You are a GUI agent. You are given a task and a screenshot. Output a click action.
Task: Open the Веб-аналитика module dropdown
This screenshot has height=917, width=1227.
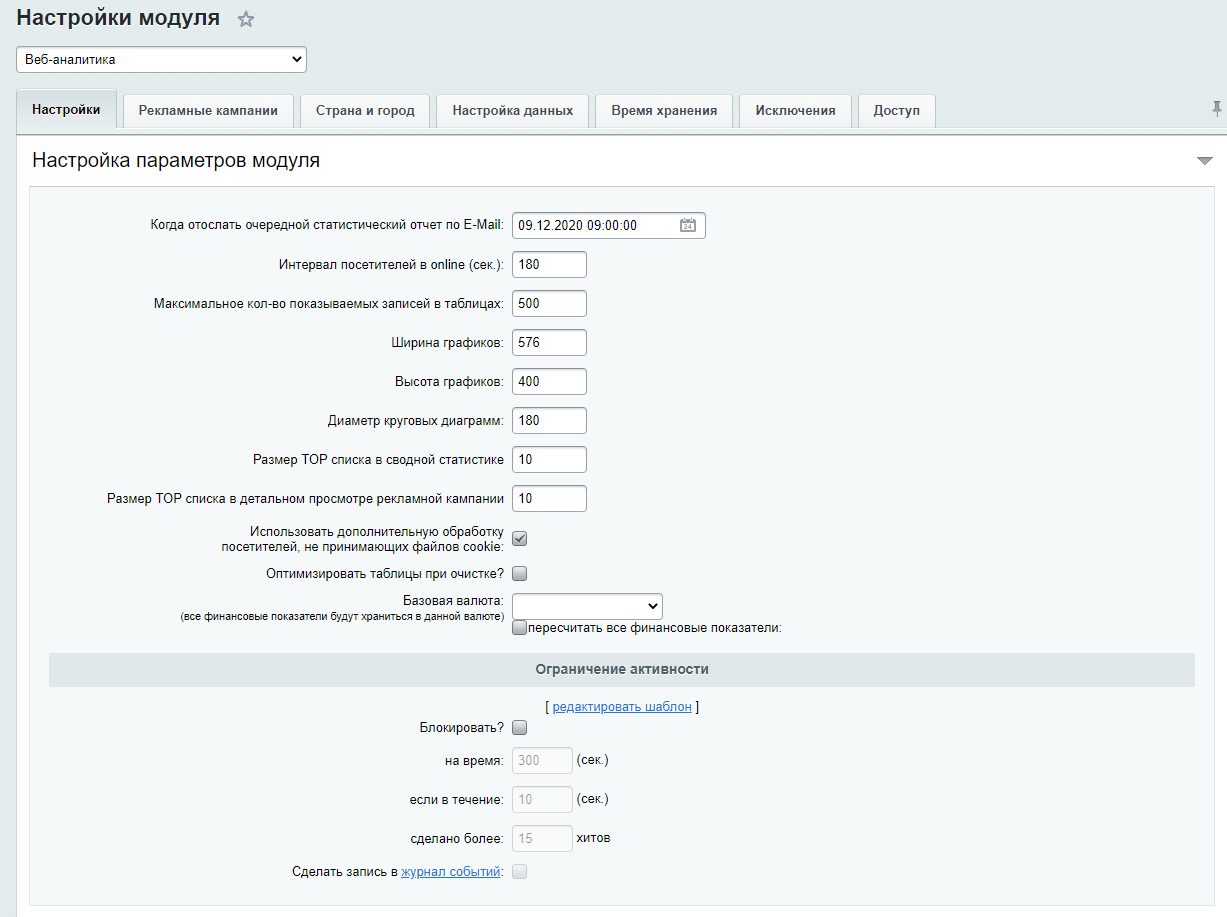[x=161, y=60]
